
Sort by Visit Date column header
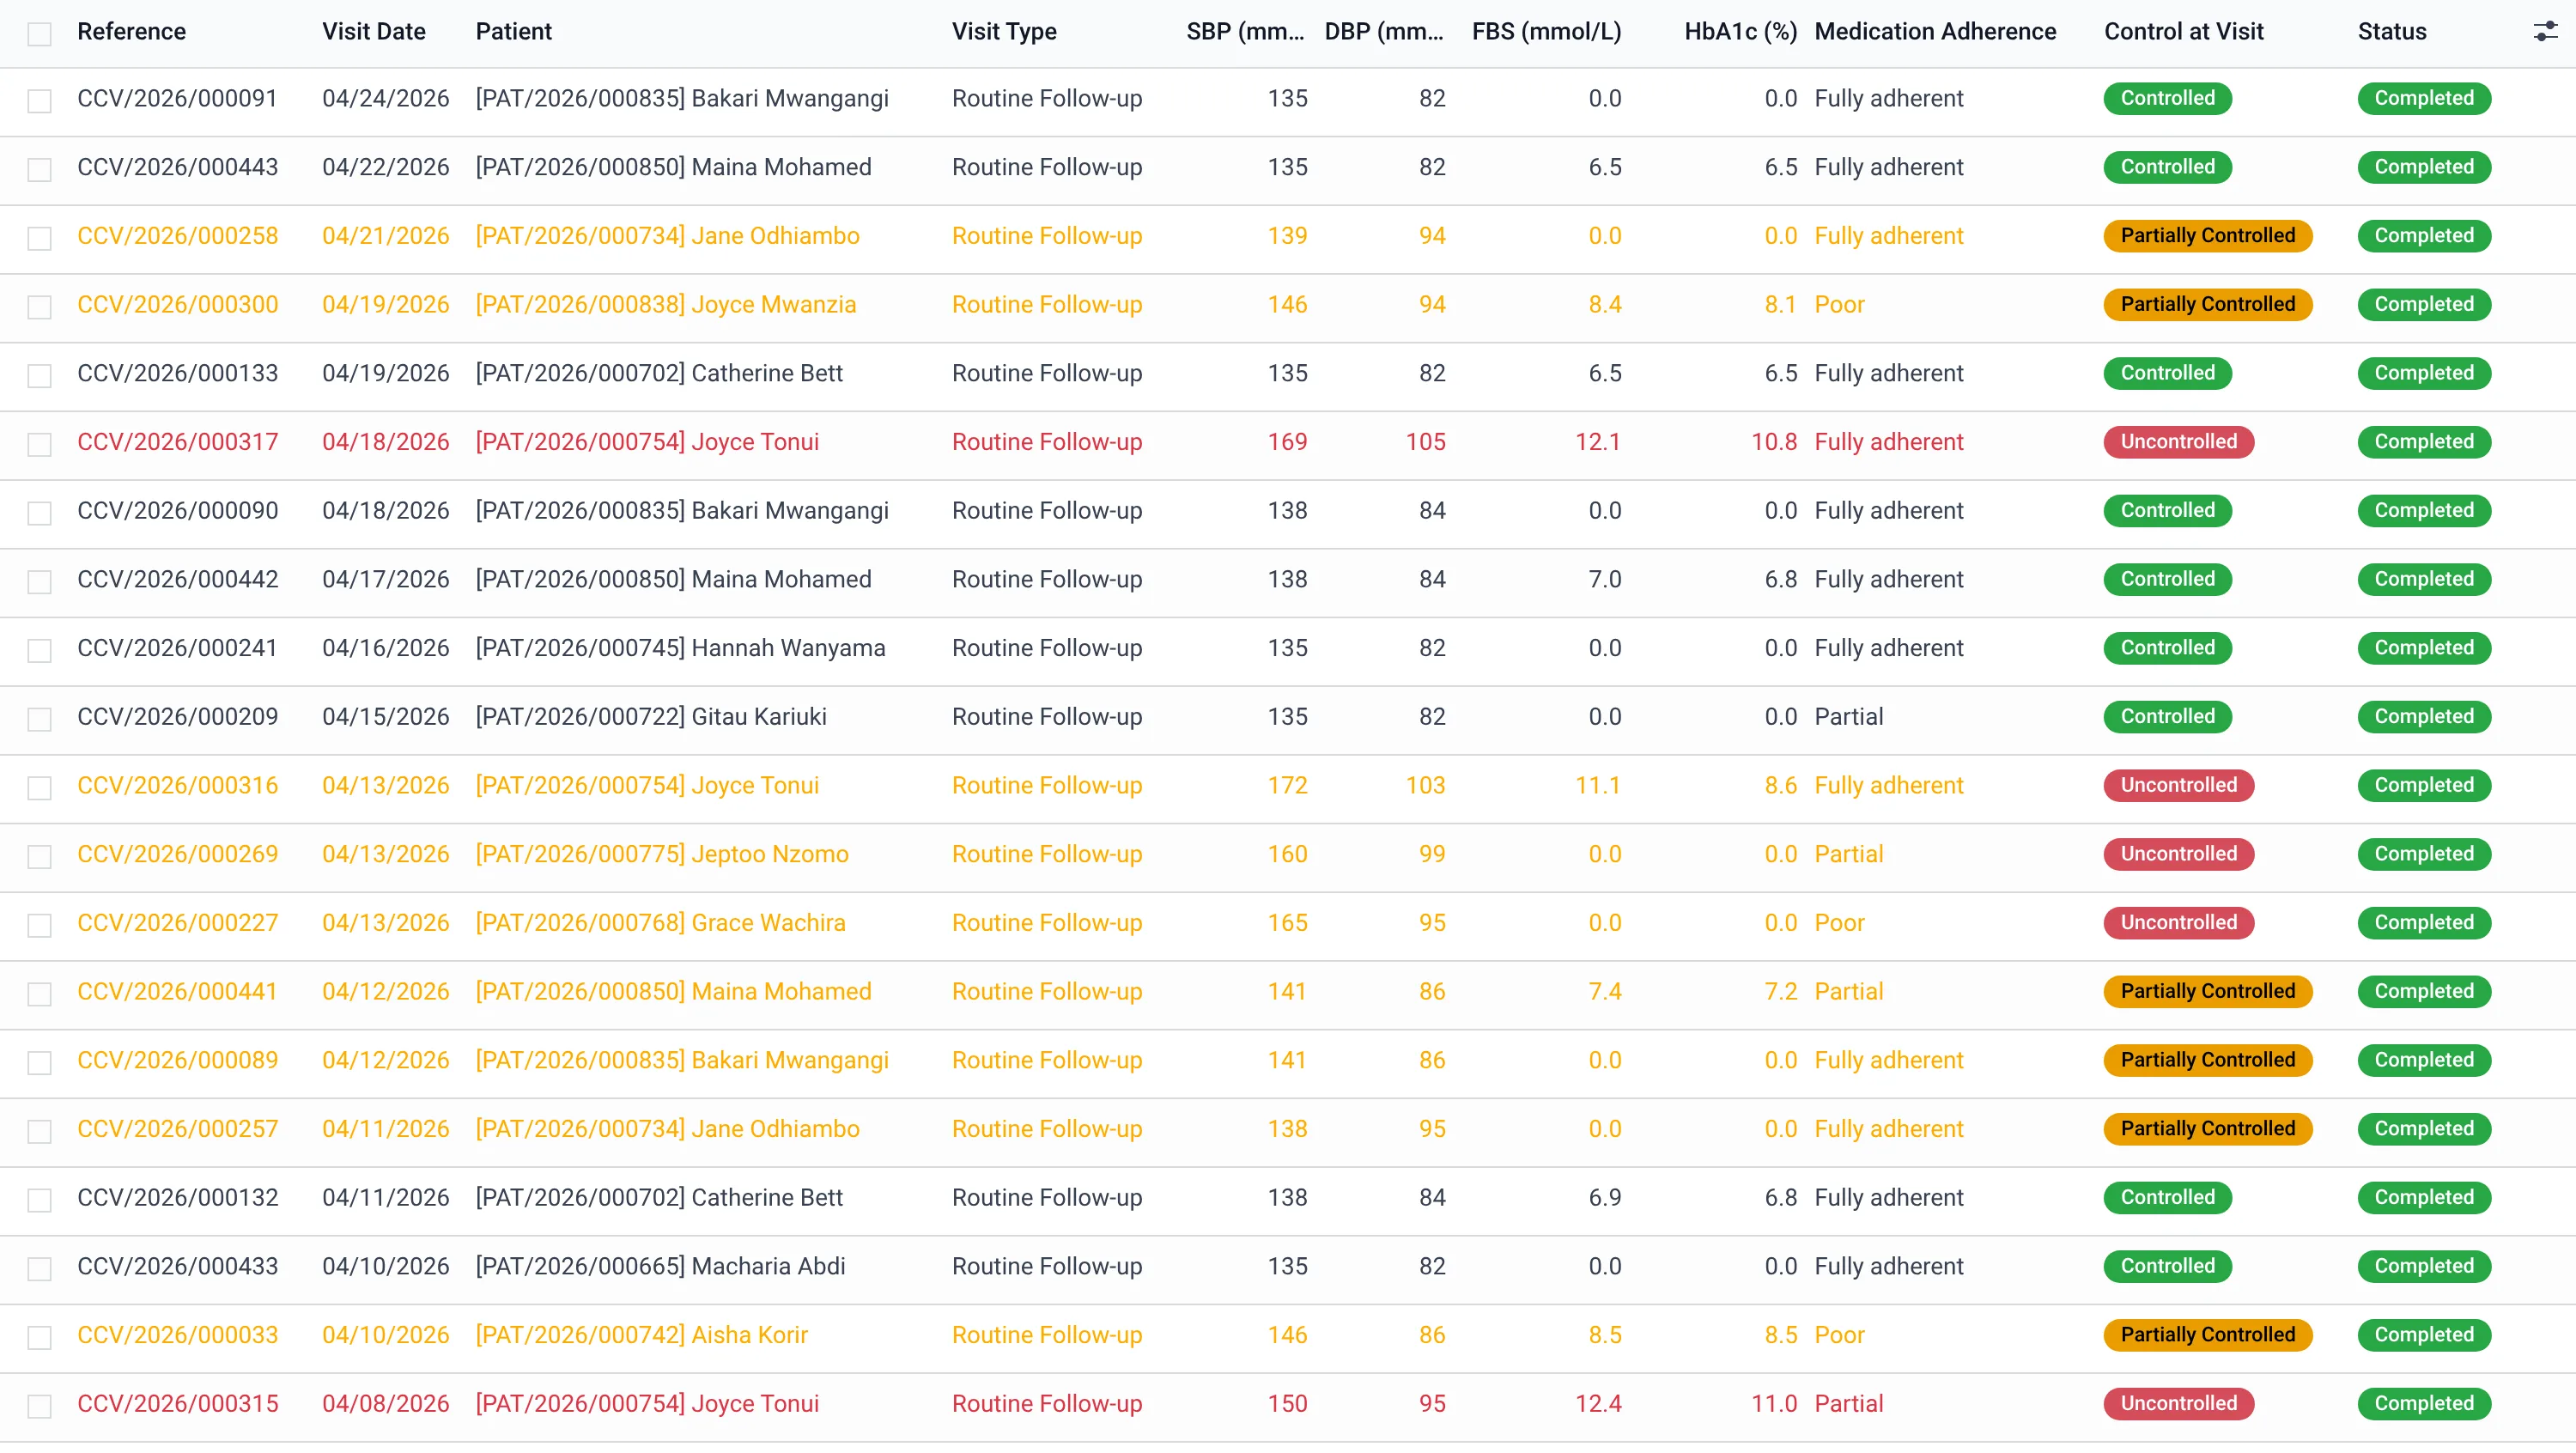373,32
